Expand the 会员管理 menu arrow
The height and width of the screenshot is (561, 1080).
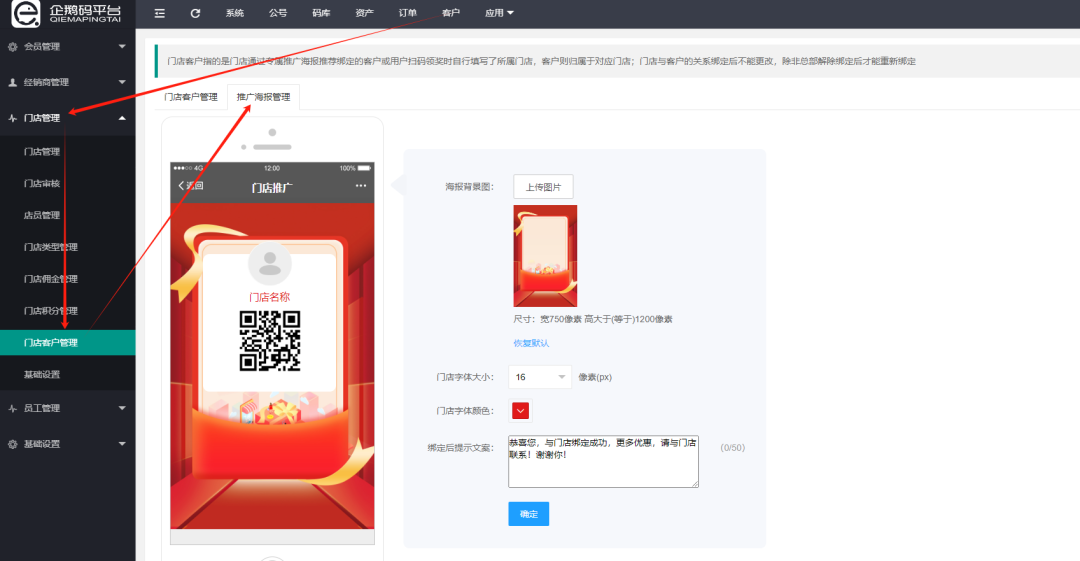(122, 47)
